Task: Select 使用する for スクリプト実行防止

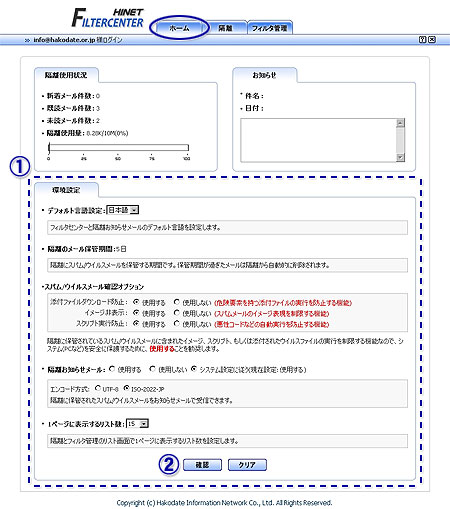Action: click(136, 323)
